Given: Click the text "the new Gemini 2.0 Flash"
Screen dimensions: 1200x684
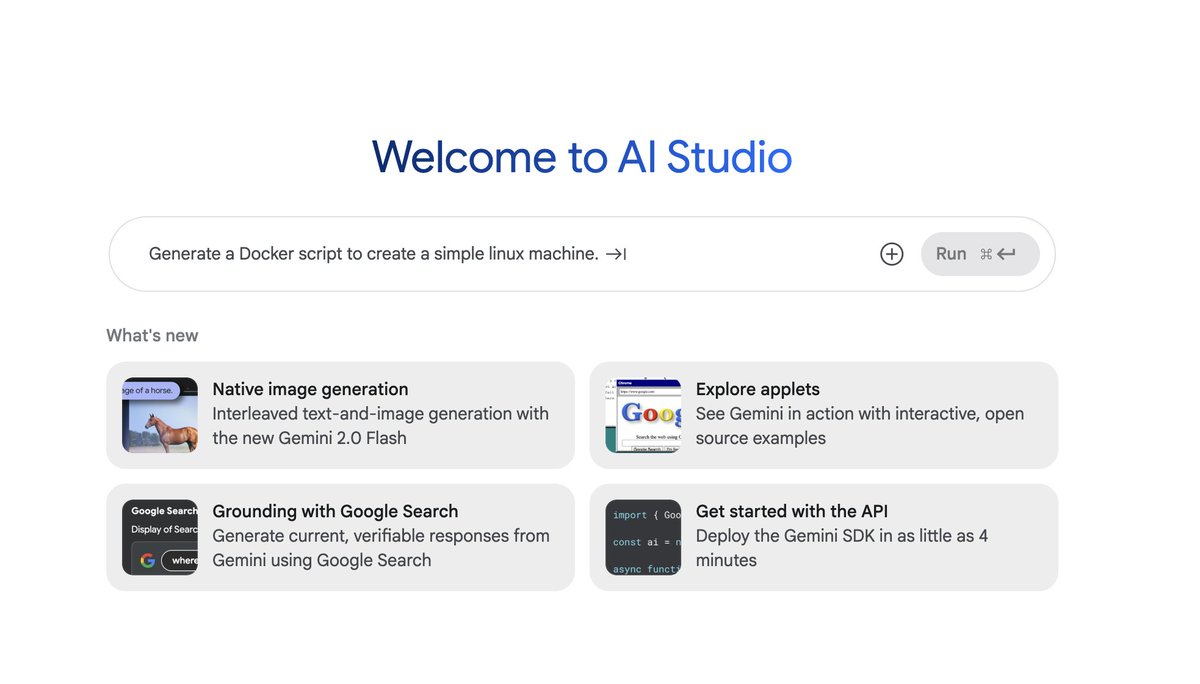Looking at the screenshot, I should click(x=310, y=438).
